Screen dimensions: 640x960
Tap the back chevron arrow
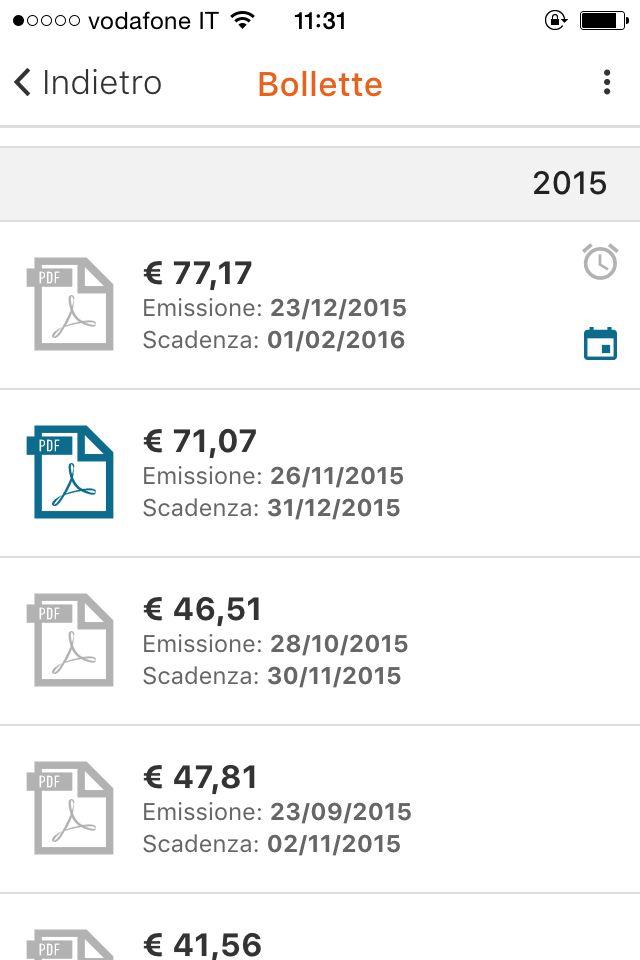coord(23,83)
